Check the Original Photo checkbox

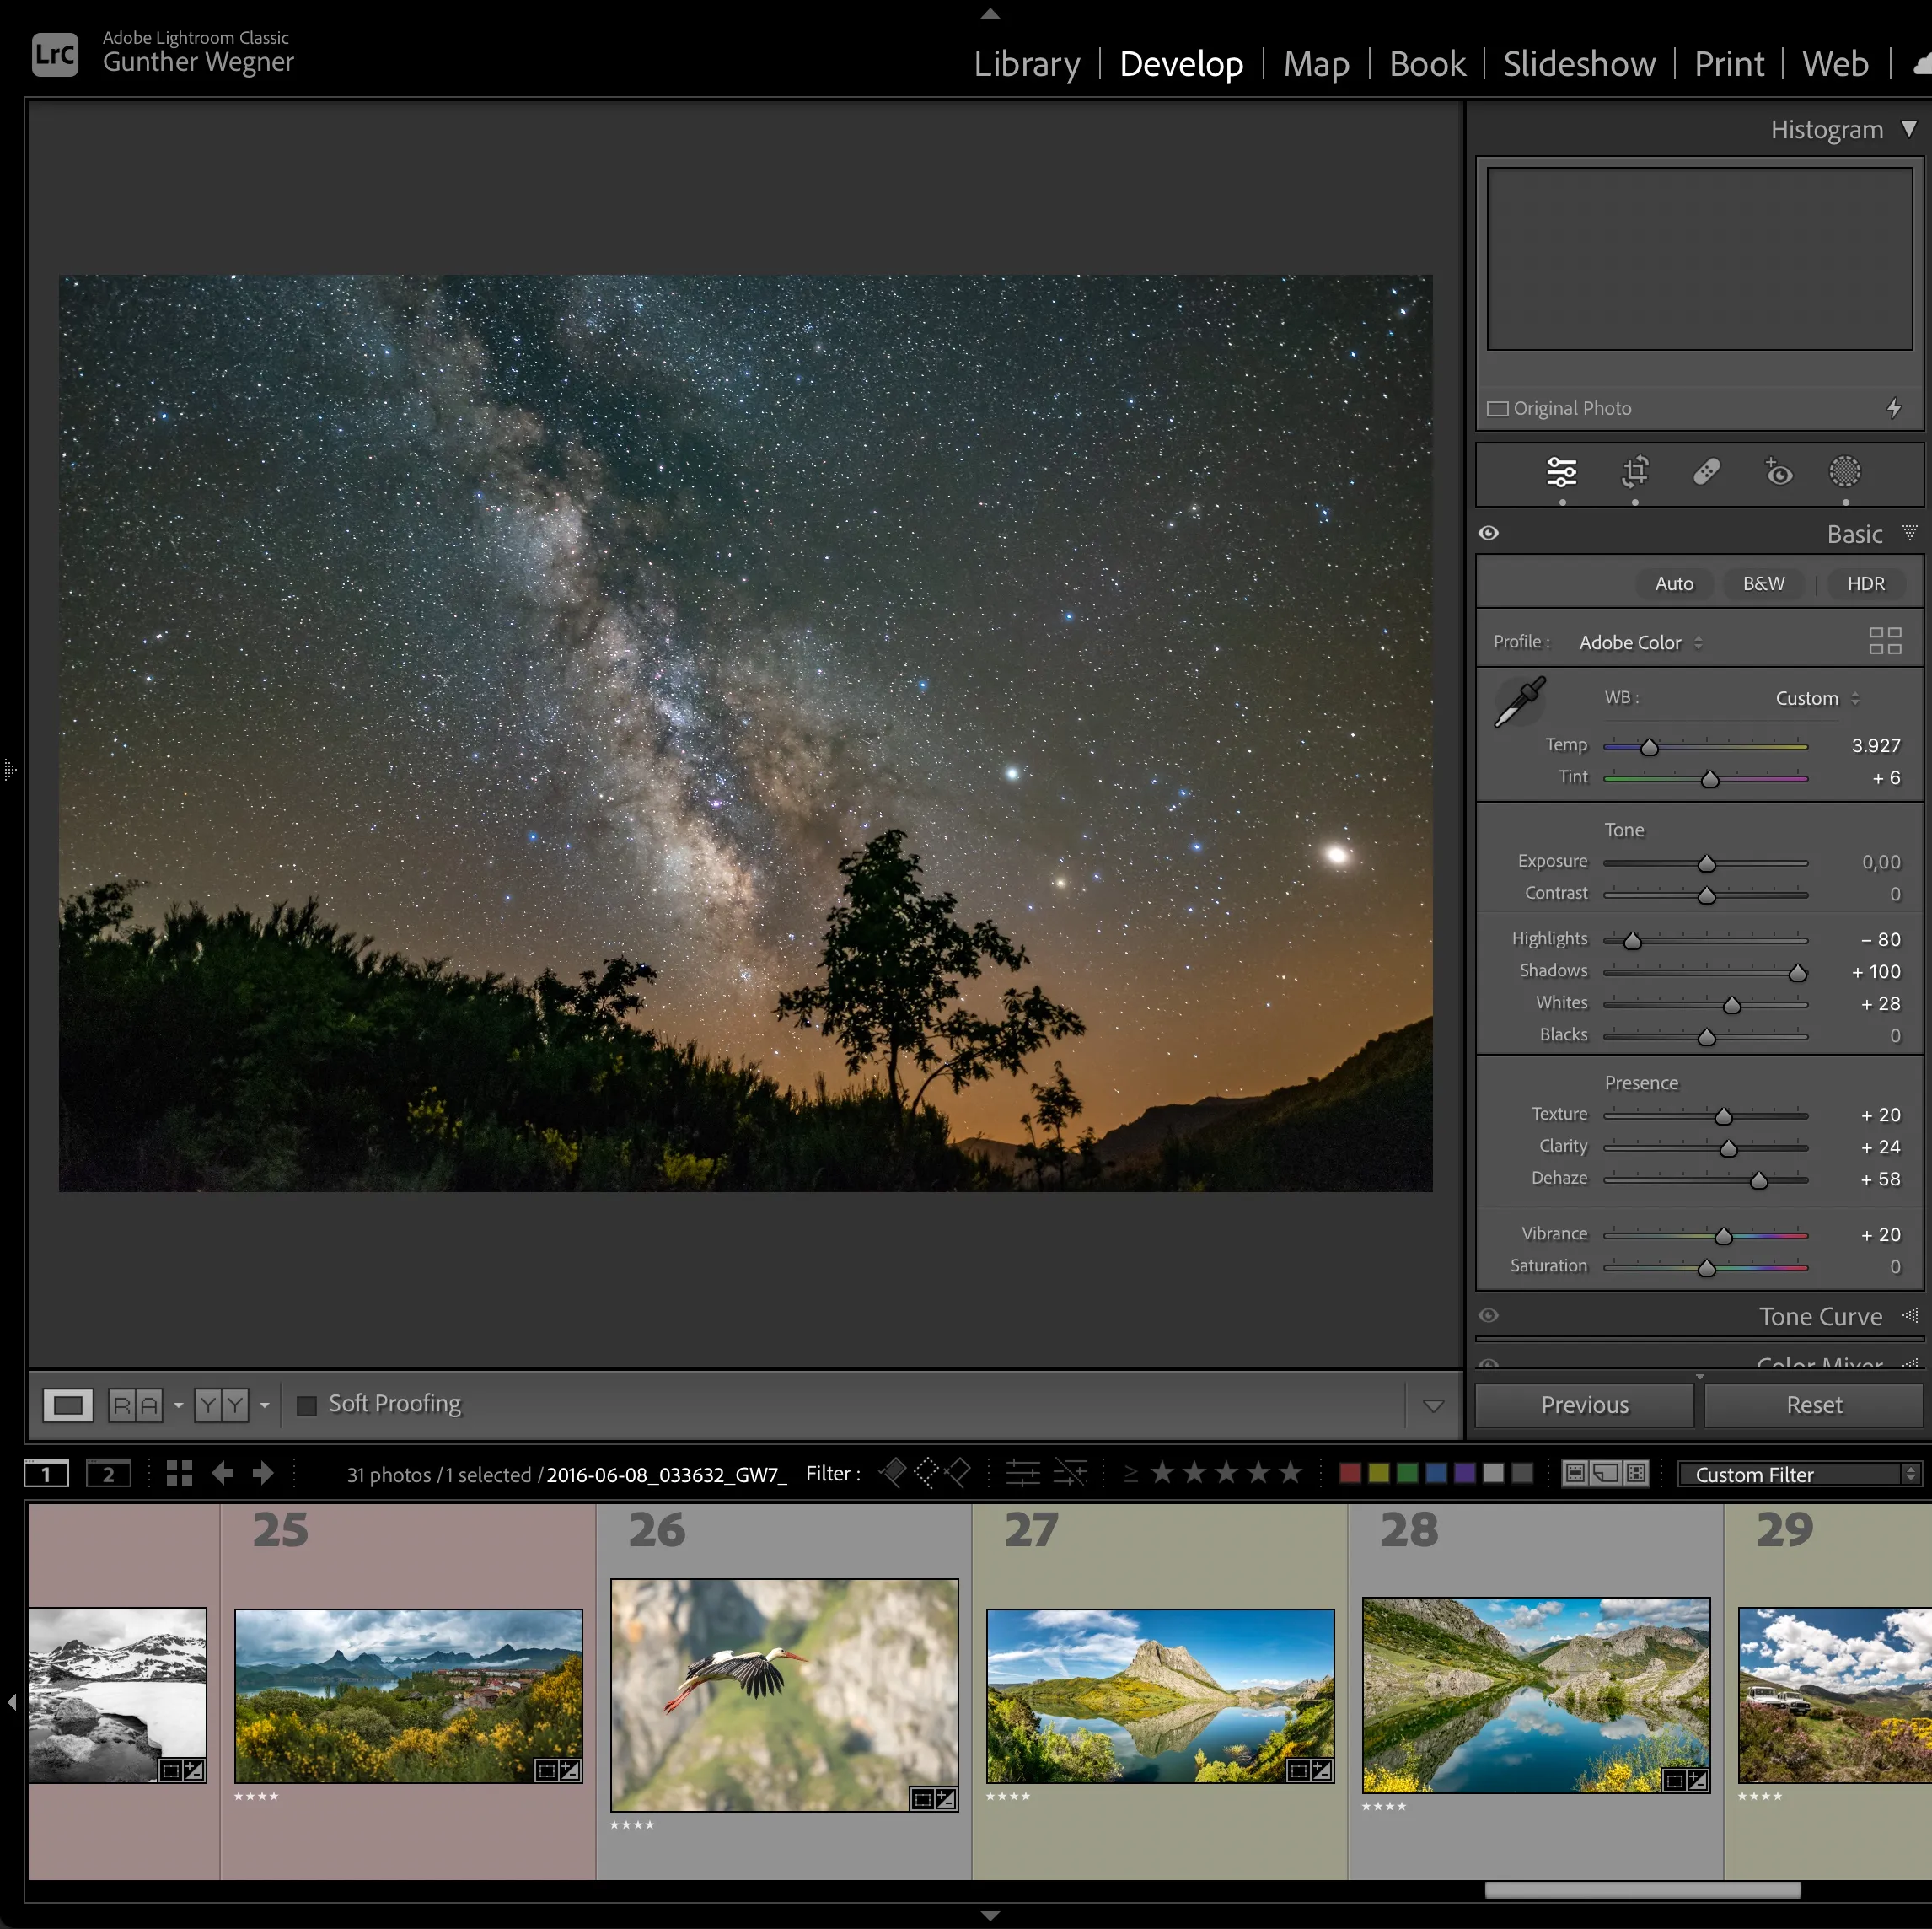(x=1497, y=409)
